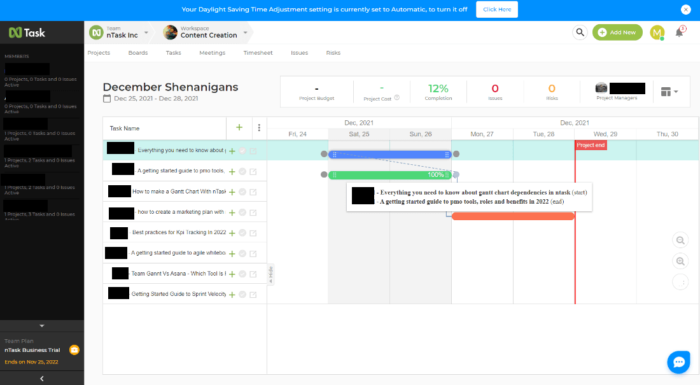Open details of 'A getting started guide to pmo'
Viewport: 700px width, 385px height.
pos(253,172)
